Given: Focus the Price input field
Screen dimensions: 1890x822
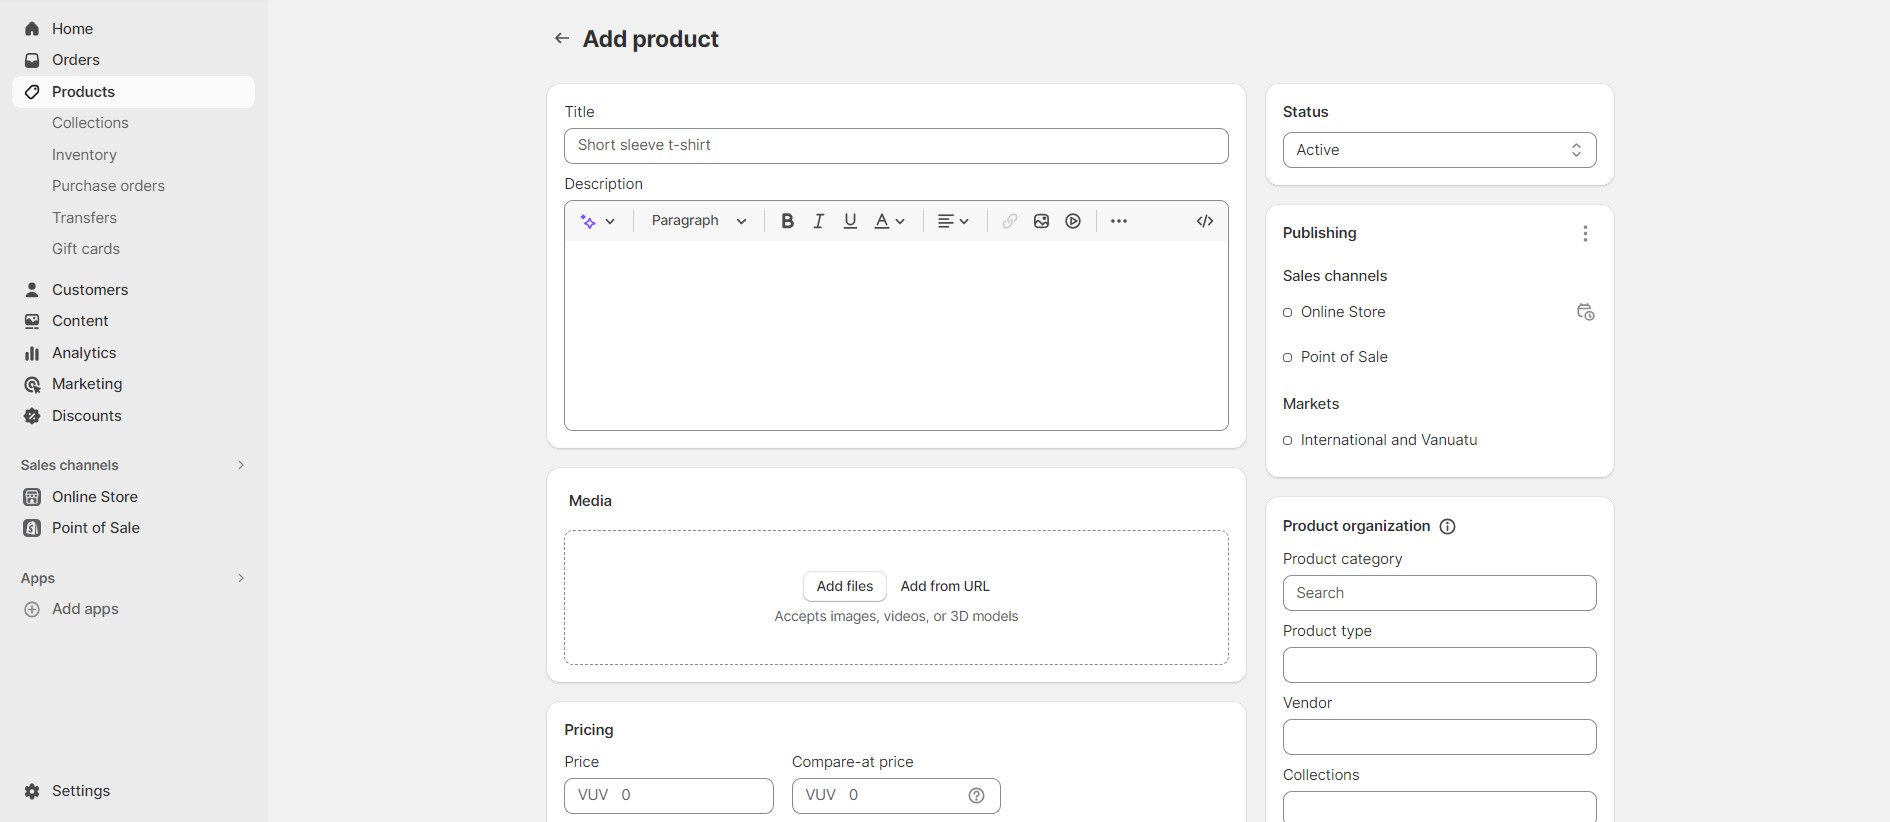Looking at the screenshot, I should coord(669,796).
